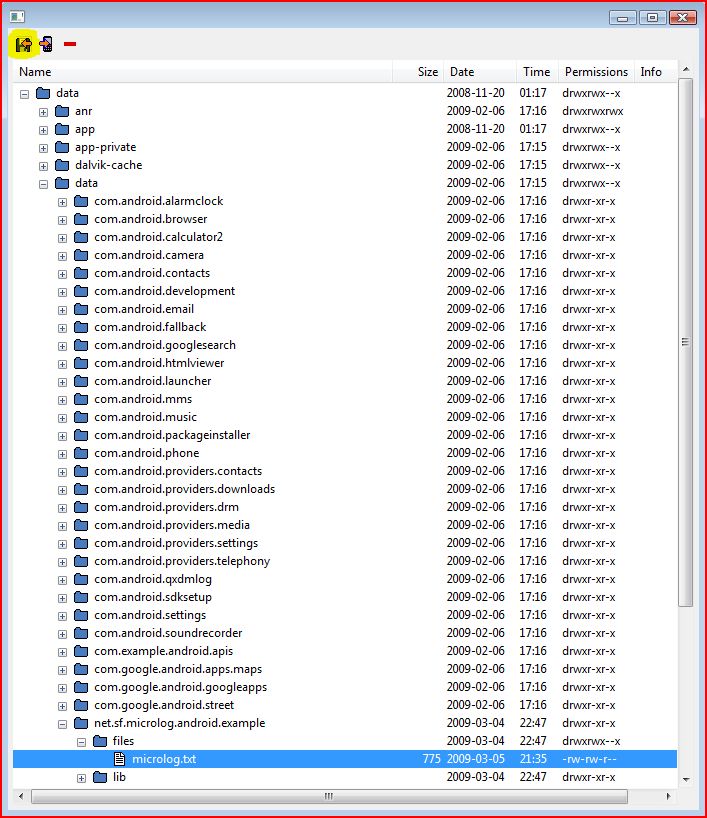
Task: Select com.android.providers.drm row
Action: [x=345, y=507]
